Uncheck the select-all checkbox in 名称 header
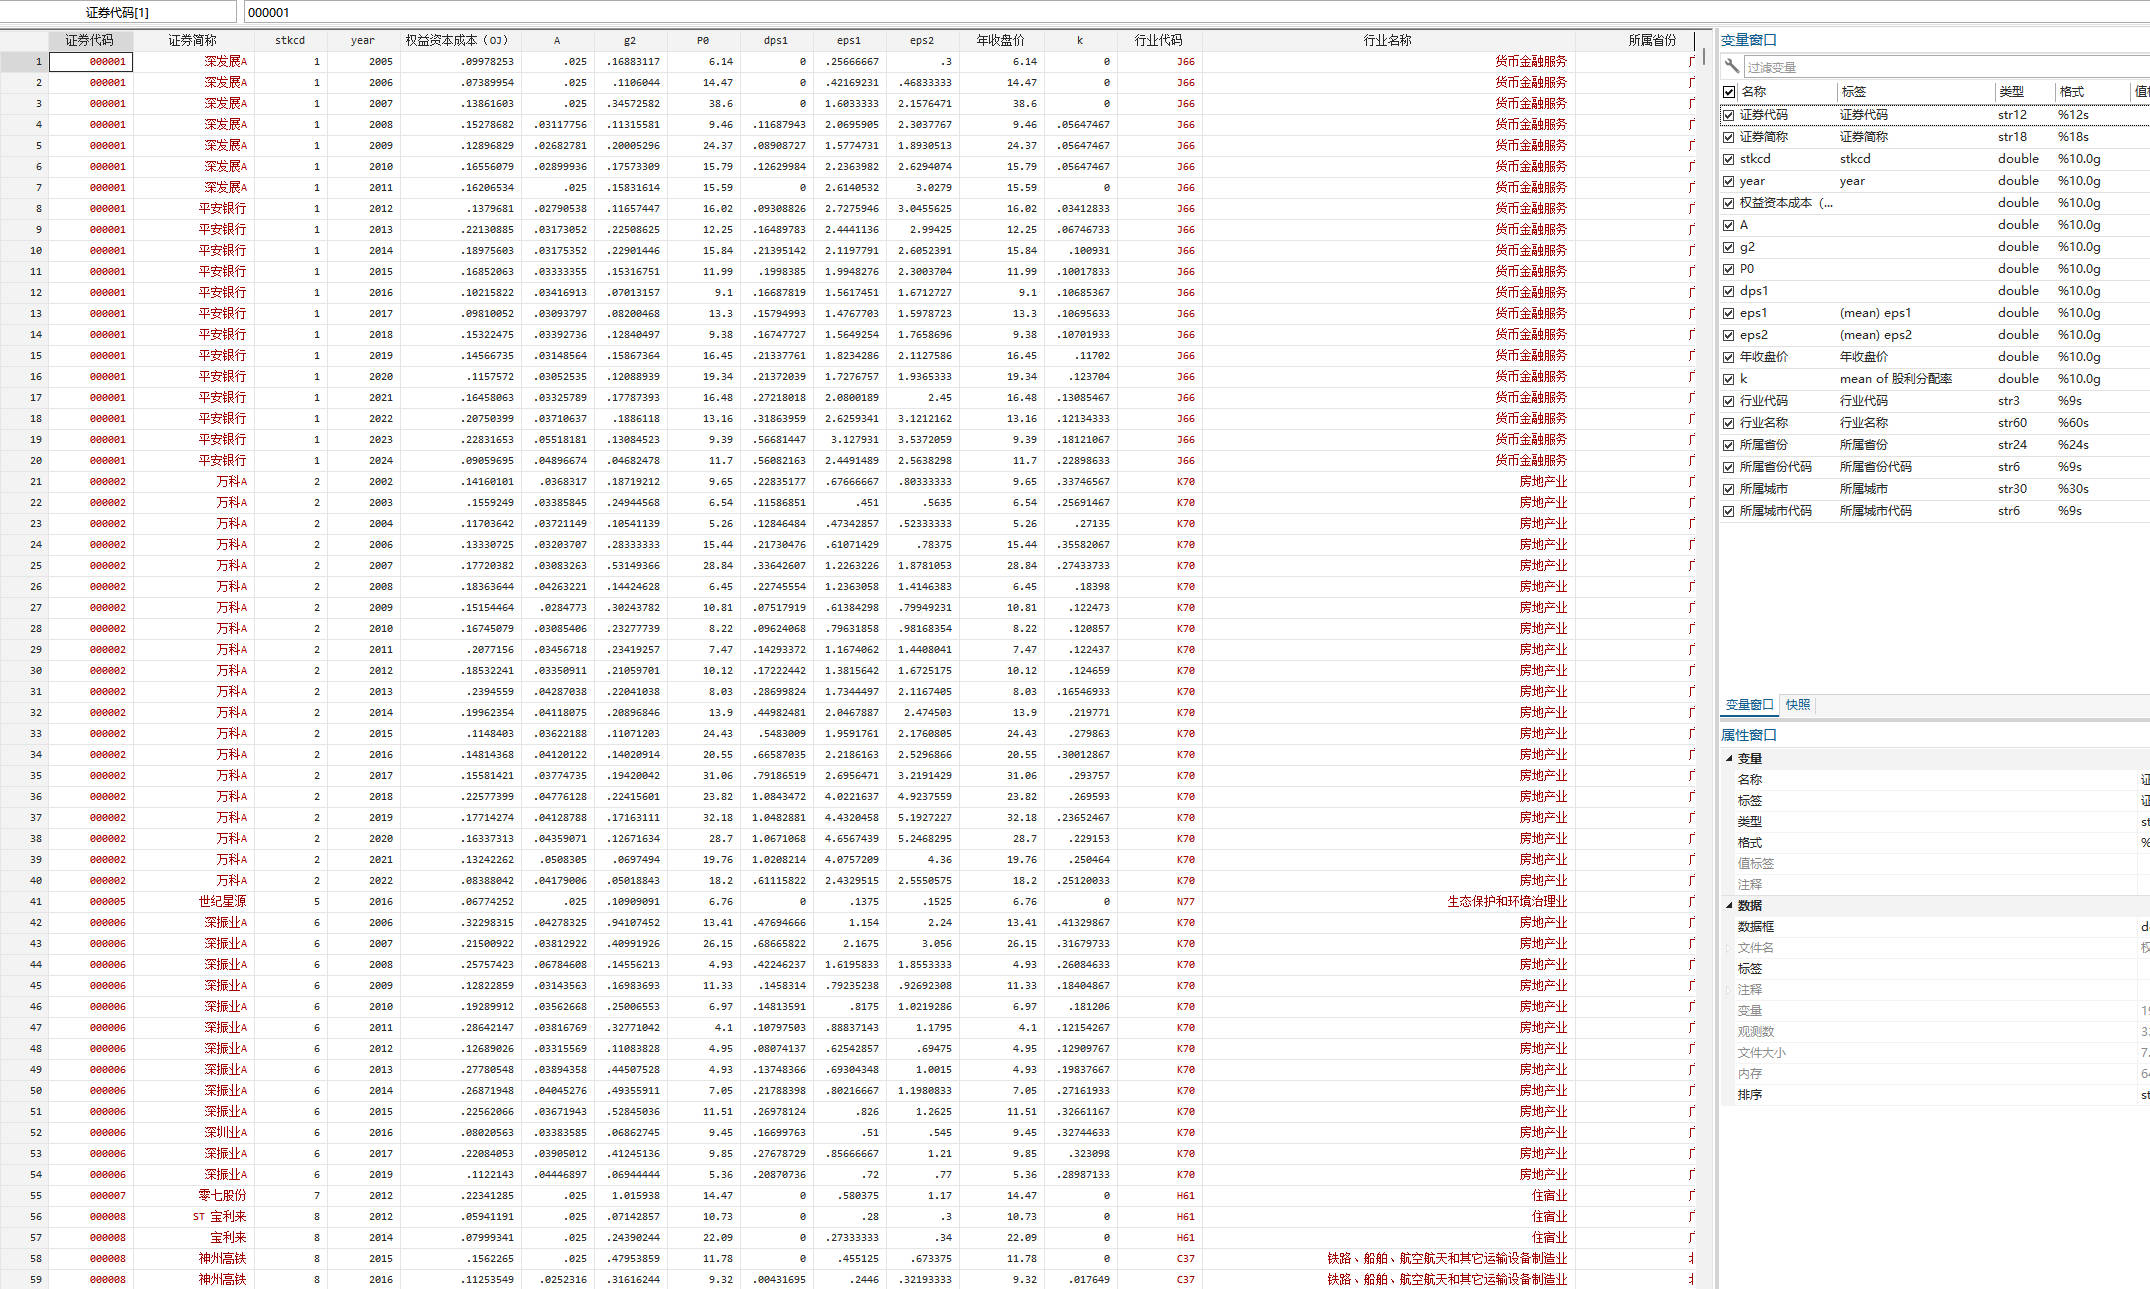The width and height of the screenshot is (2150, 1289). [x=1729, y=92]
